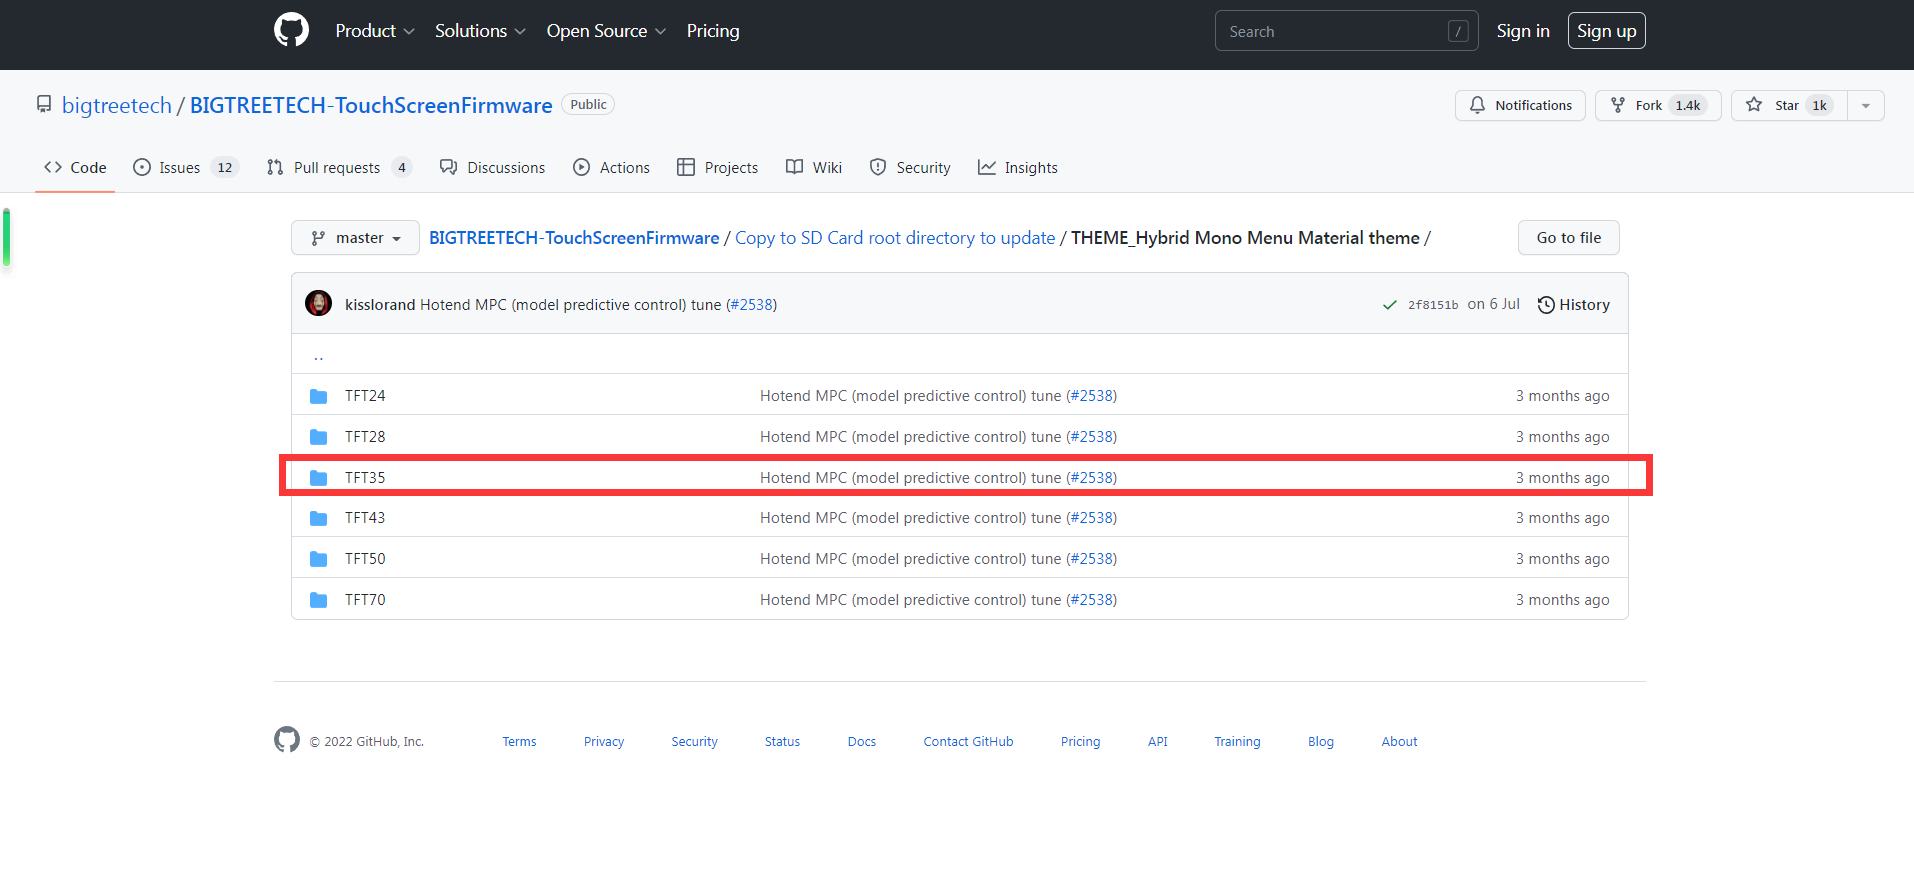Navigate to parent directory via two dots
The width and height of the screenshot is (1914, 871).
[318, 355]
